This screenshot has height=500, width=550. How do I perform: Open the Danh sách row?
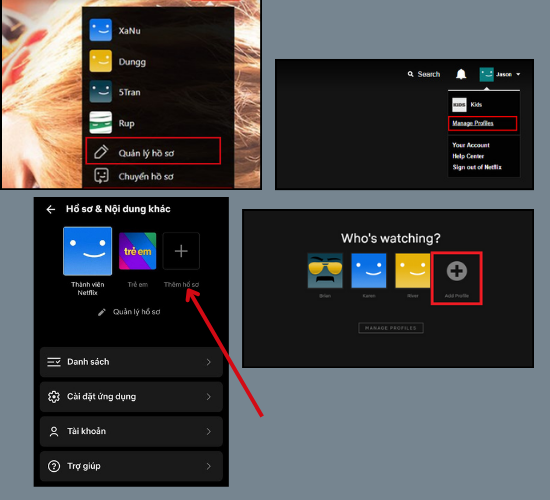[x=131, y=362]
